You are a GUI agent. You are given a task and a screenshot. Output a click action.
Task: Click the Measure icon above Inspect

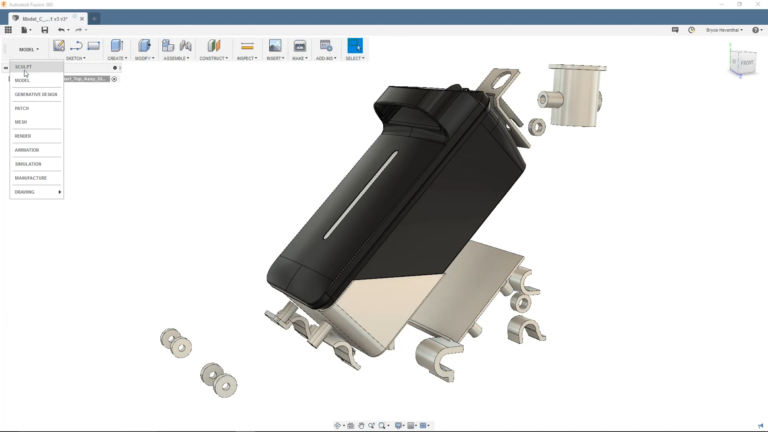[x=247, y=46]
